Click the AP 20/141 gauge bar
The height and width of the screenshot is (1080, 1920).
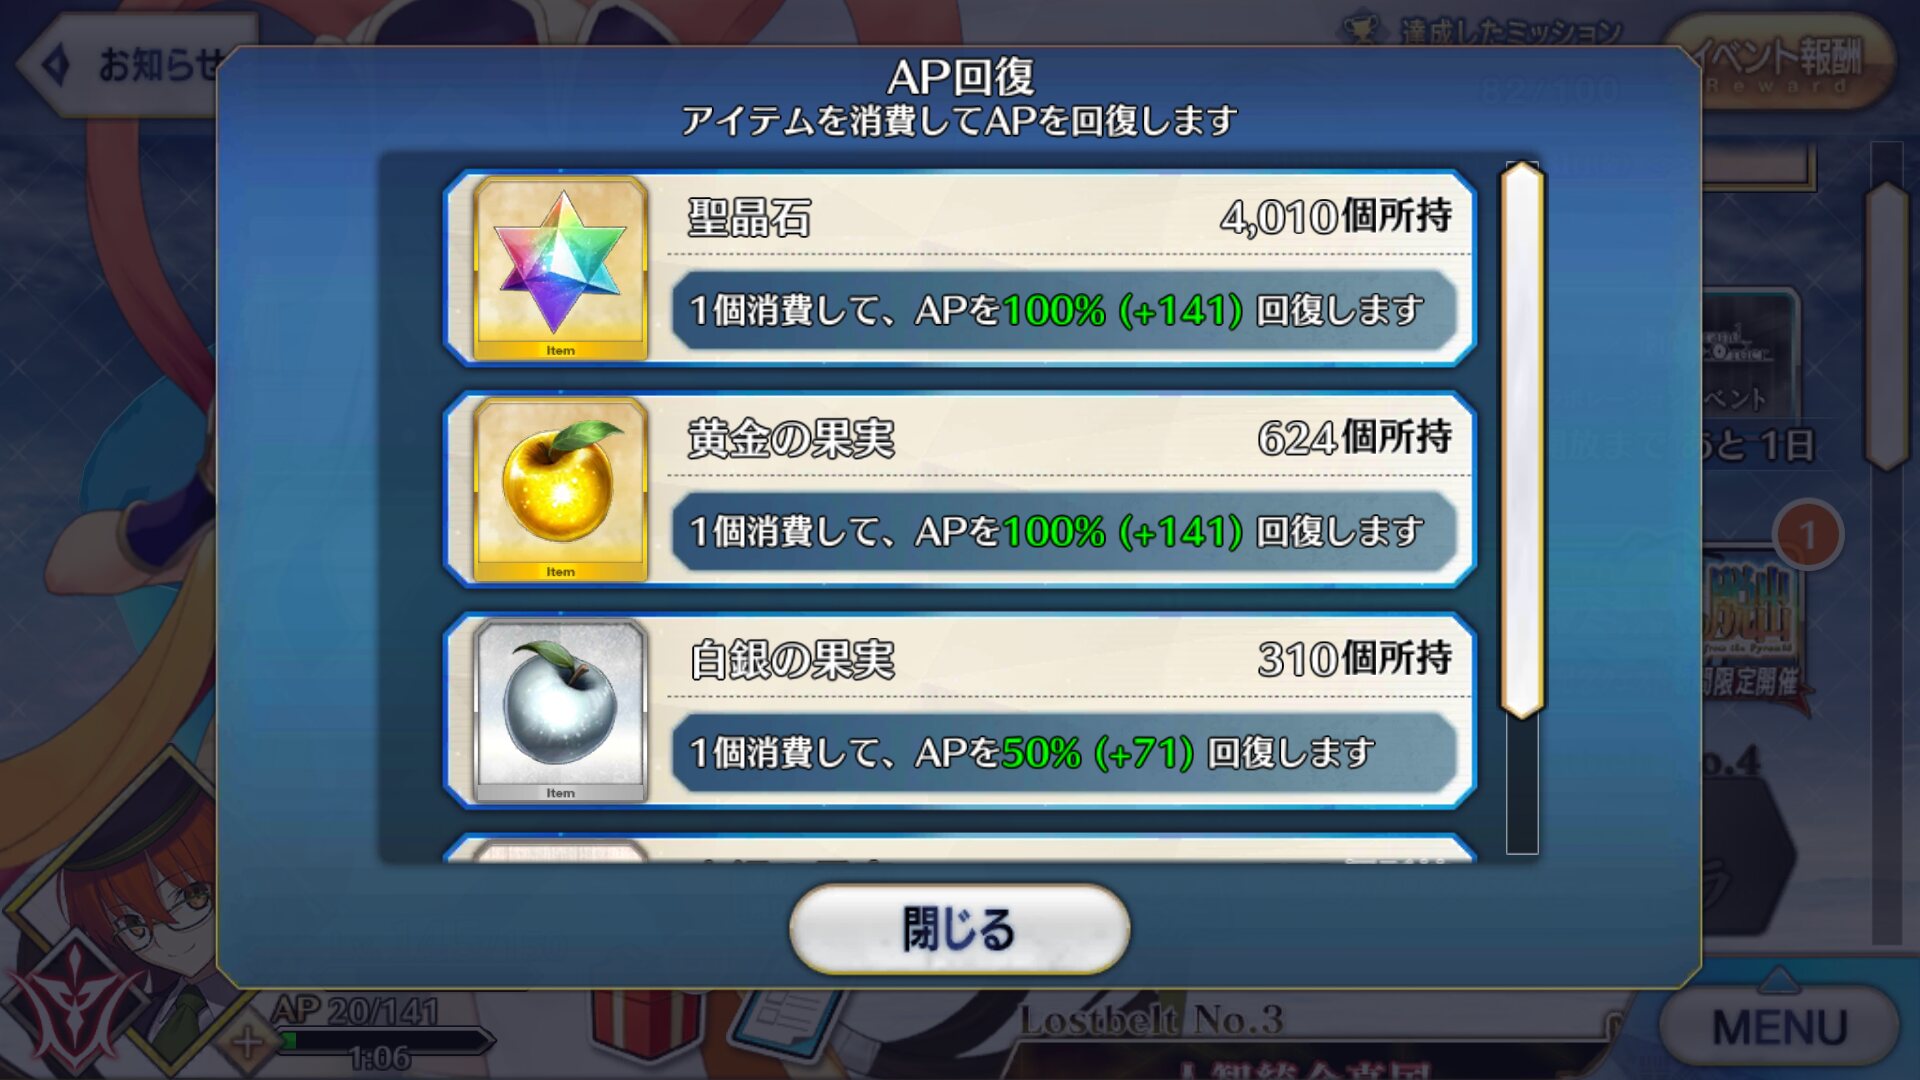[x=385, y=1042]
